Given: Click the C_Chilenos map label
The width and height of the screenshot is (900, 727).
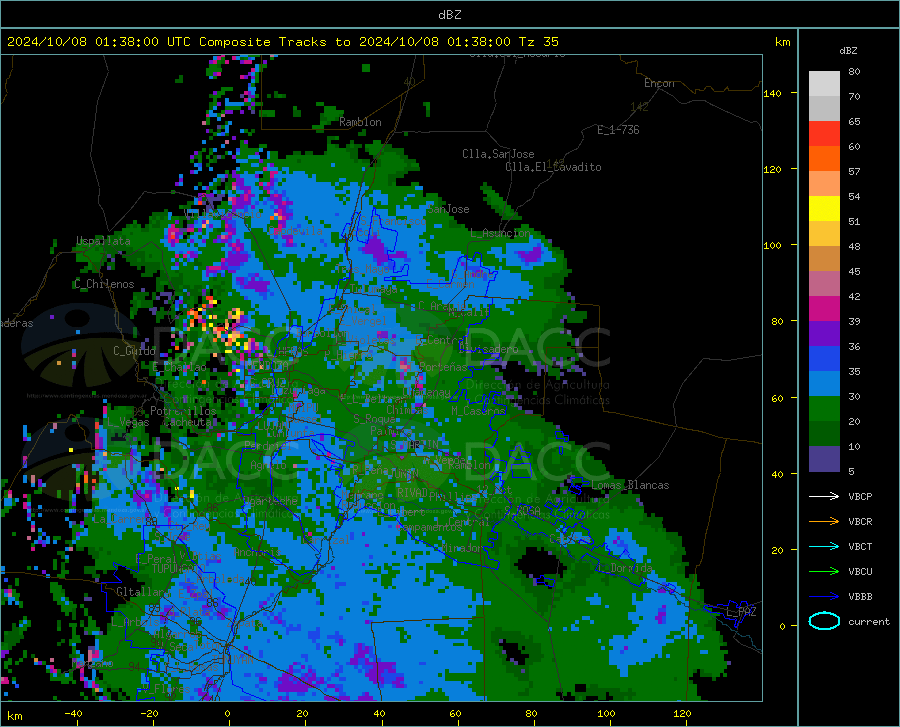Looking at the screenshot, I should click(104, 284).
